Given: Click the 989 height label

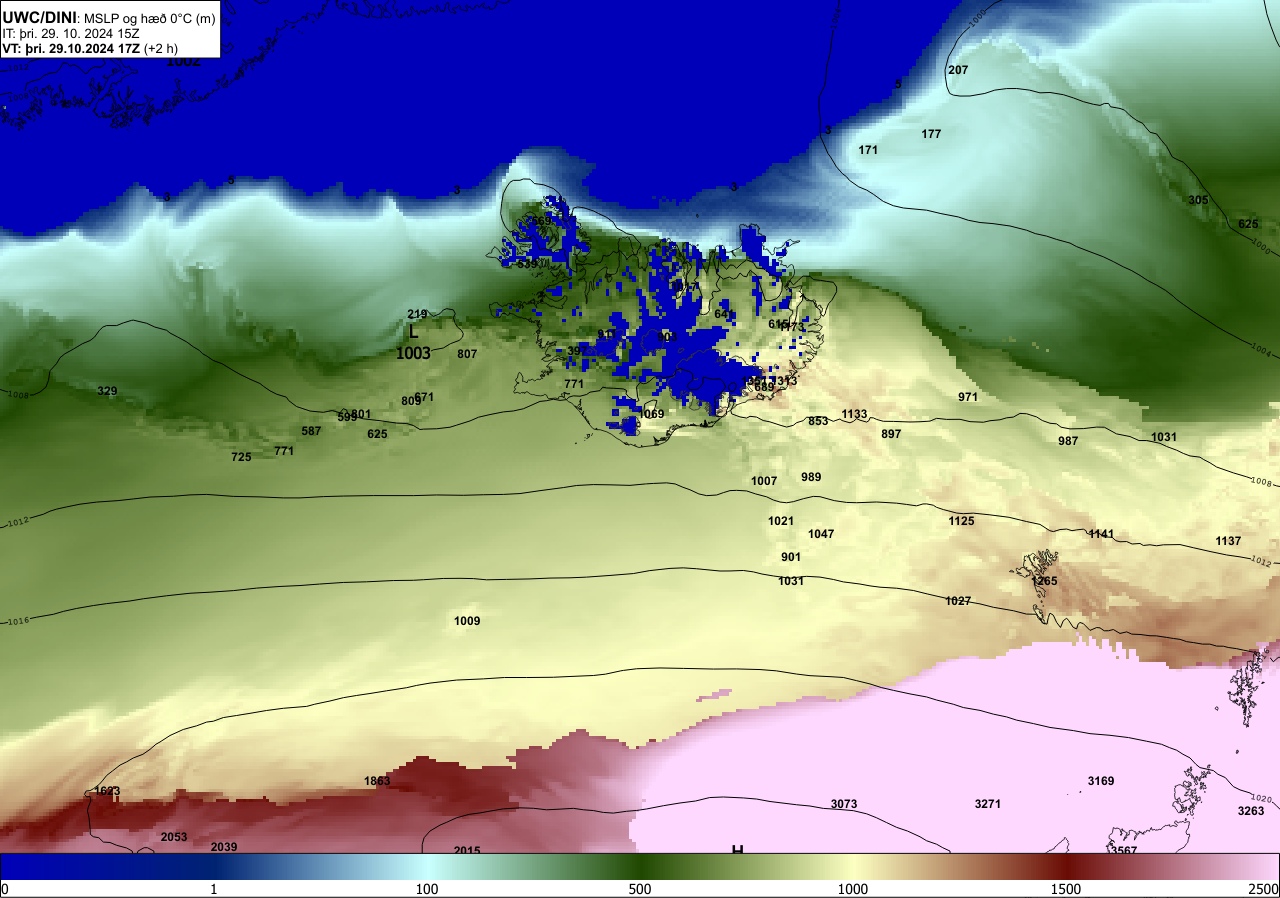Looking at the screenshot, I should click(x=811, y=477).
